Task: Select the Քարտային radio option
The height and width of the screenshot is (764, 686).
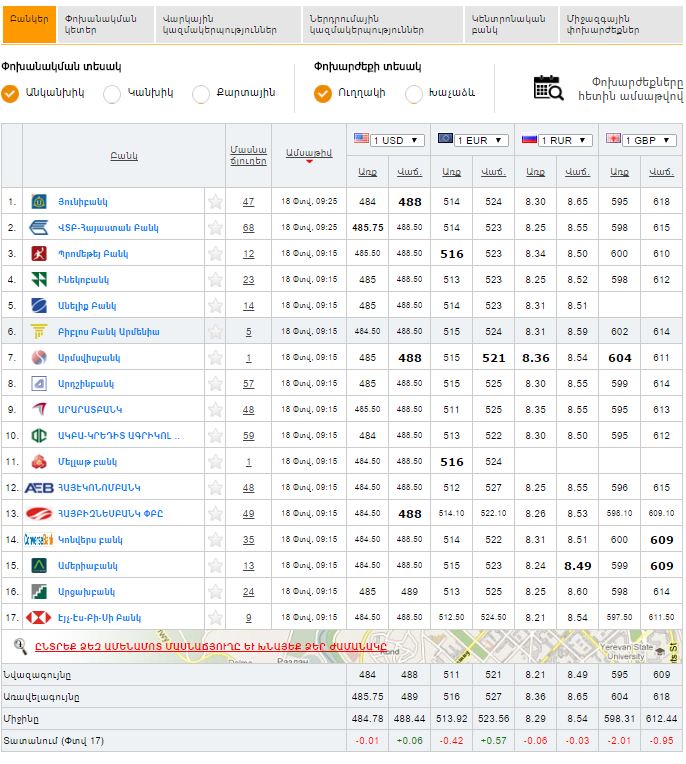Action: tap(201, 94)
